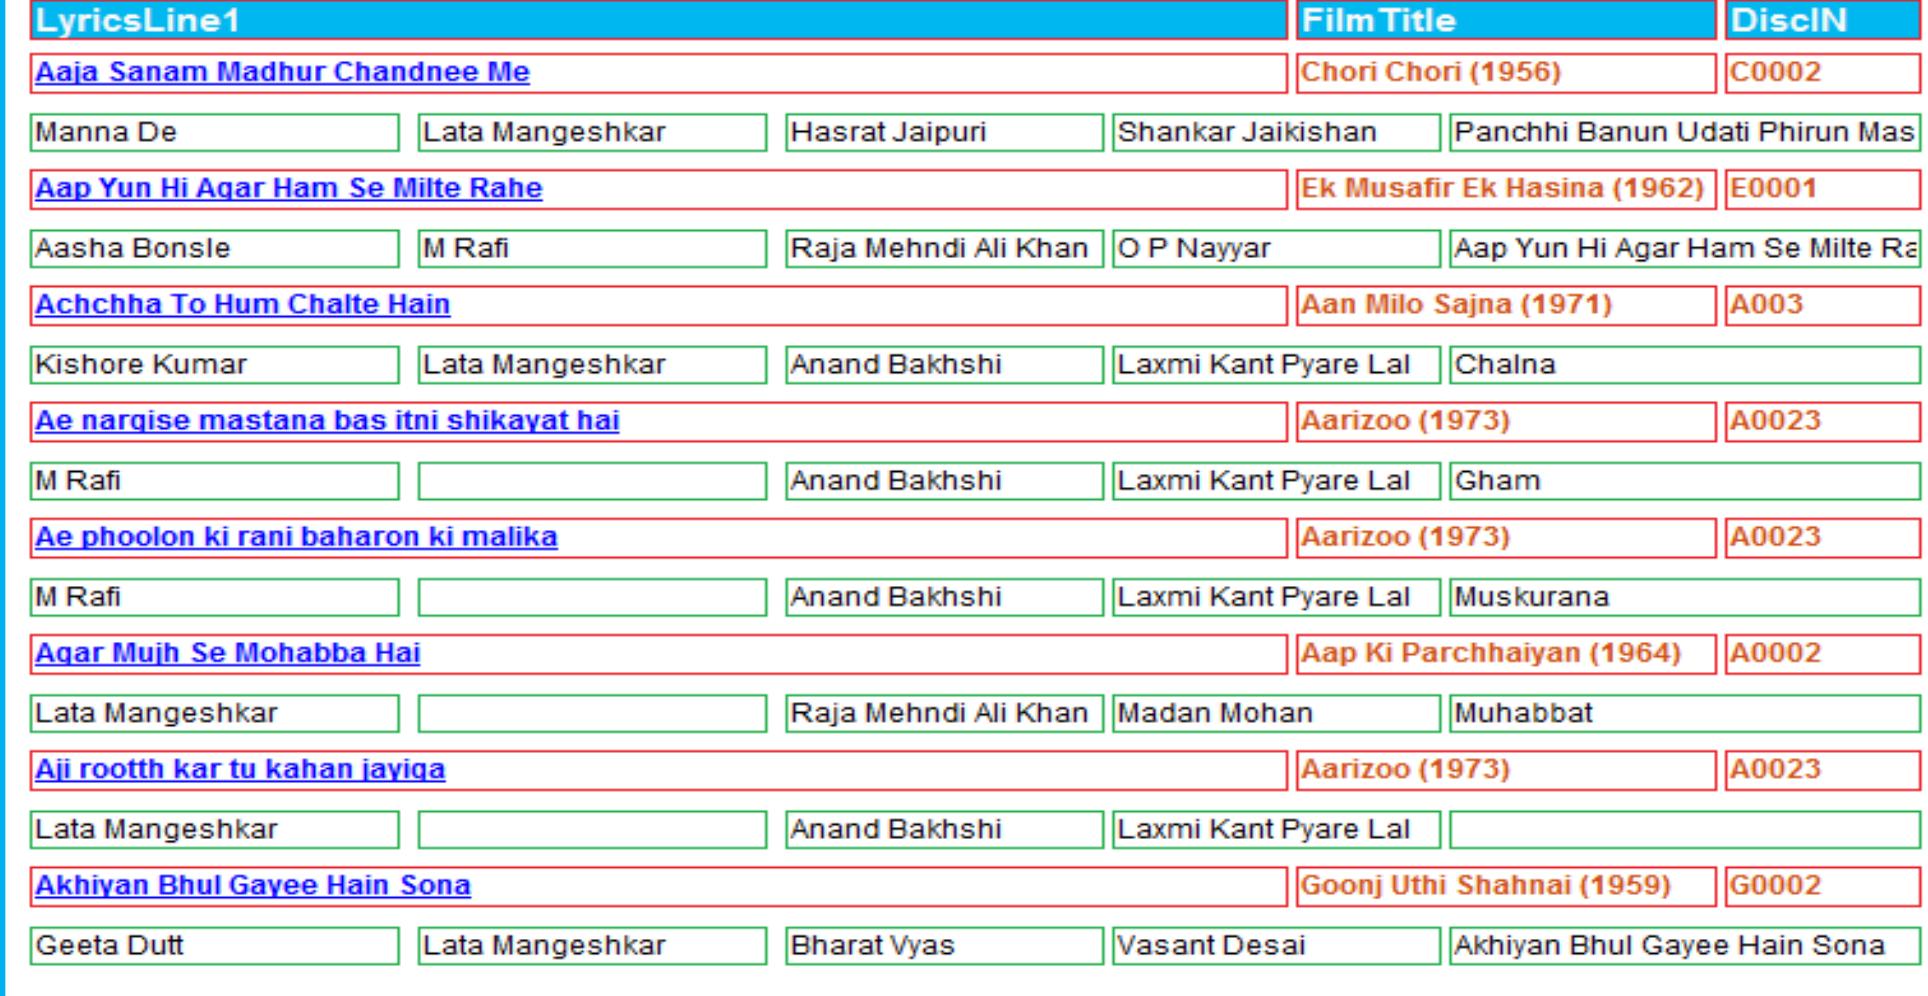Click the Achchha To Hum Chalte Hain link
The image size is (1928, 996).
[242, 305]
